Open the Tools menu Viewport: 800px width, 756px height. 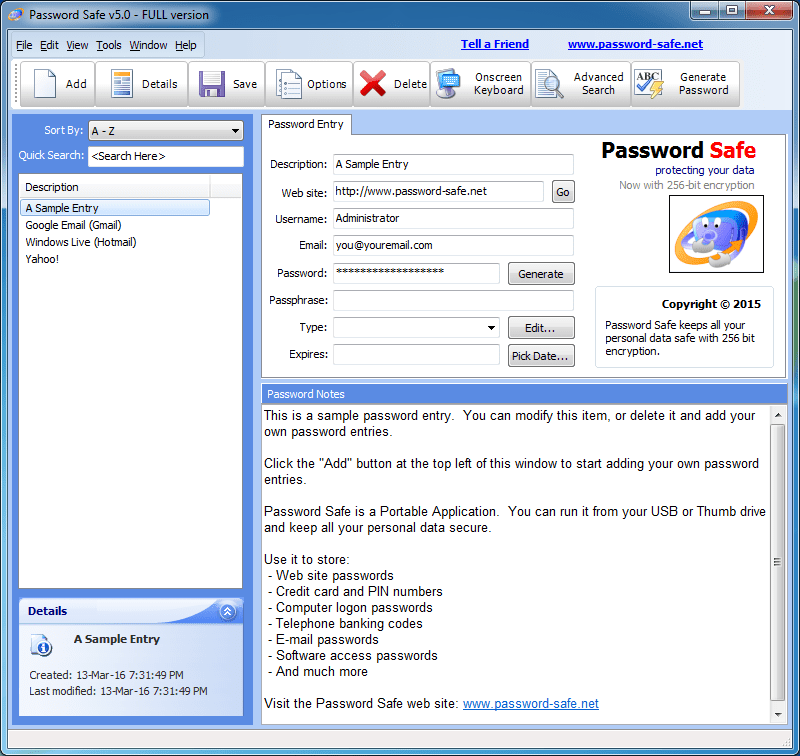[109, 45]
